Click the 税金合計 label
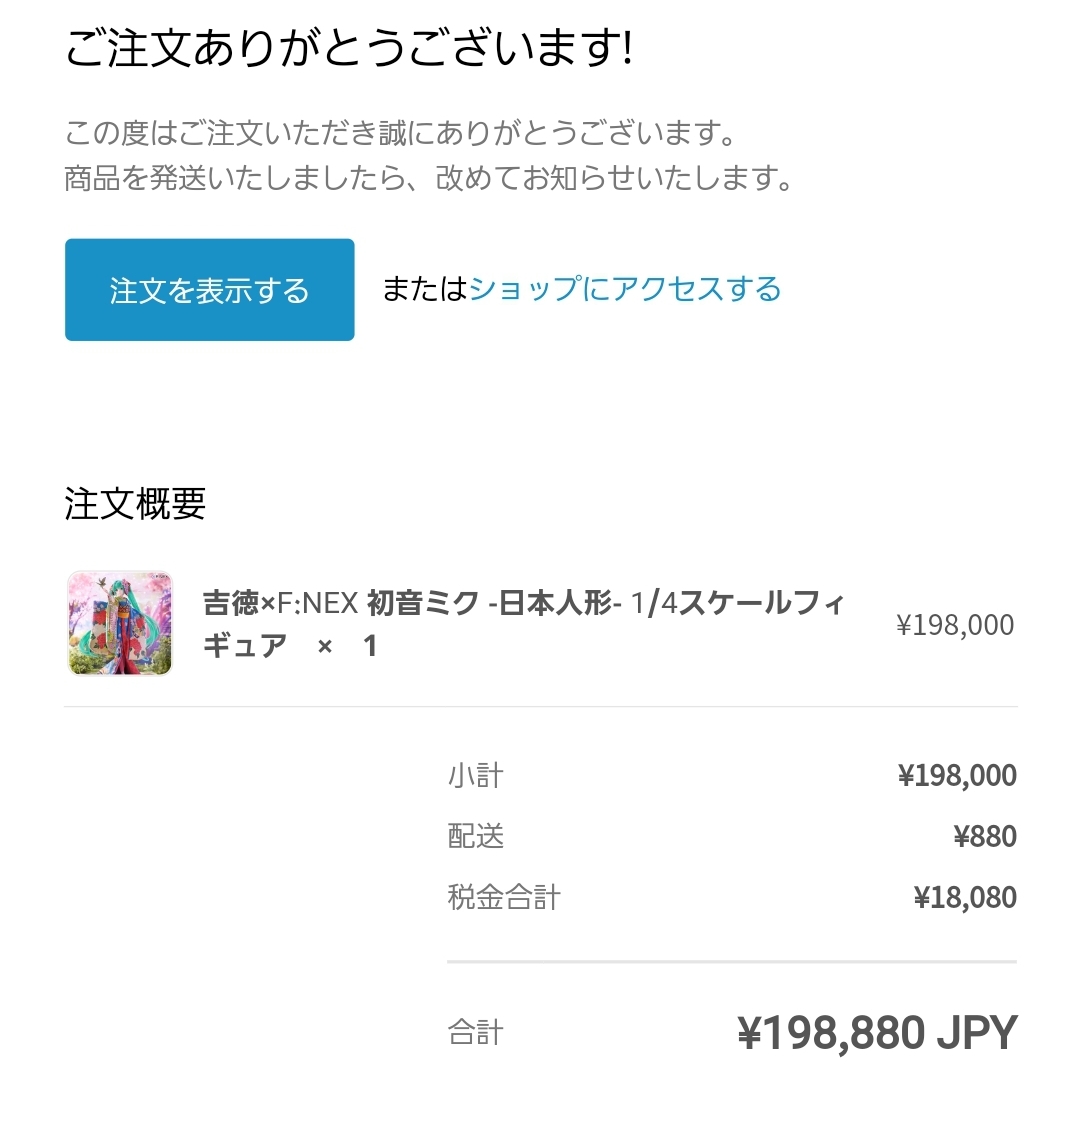The image size is (1080, 1141). [504, 897]
